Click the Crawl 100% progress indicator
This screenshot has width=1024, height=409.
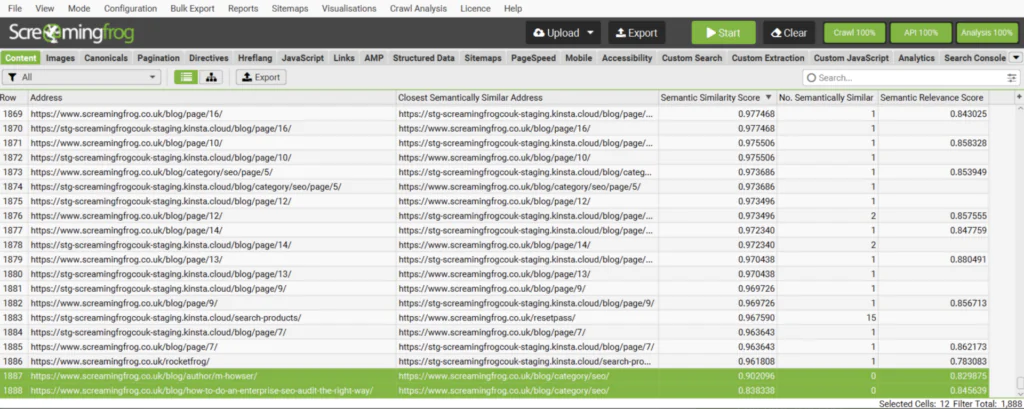[x=854, y=33]
